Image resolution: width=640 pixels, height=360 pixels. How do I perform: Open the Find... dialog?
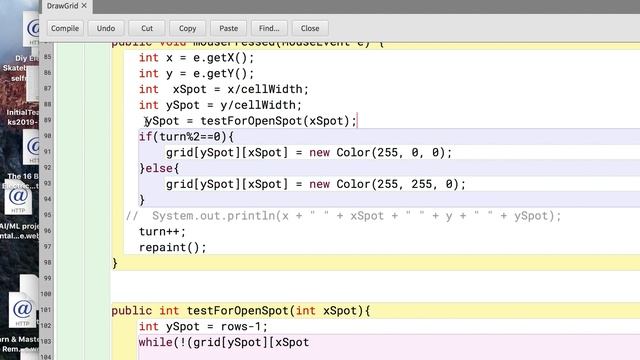[x=269, y=28]
